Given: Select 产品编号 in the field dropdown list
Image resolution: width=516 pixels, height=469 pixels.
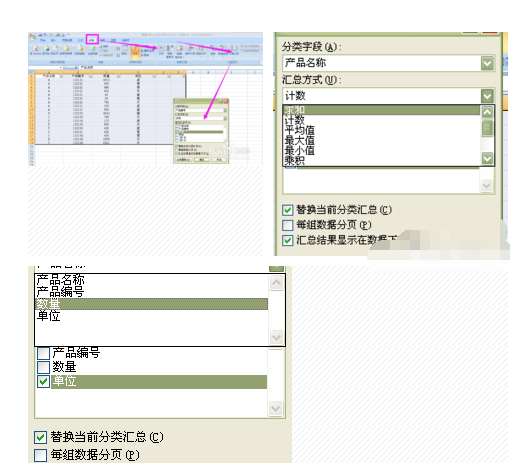Looking at the screenshot, I should tap(60, 292).
